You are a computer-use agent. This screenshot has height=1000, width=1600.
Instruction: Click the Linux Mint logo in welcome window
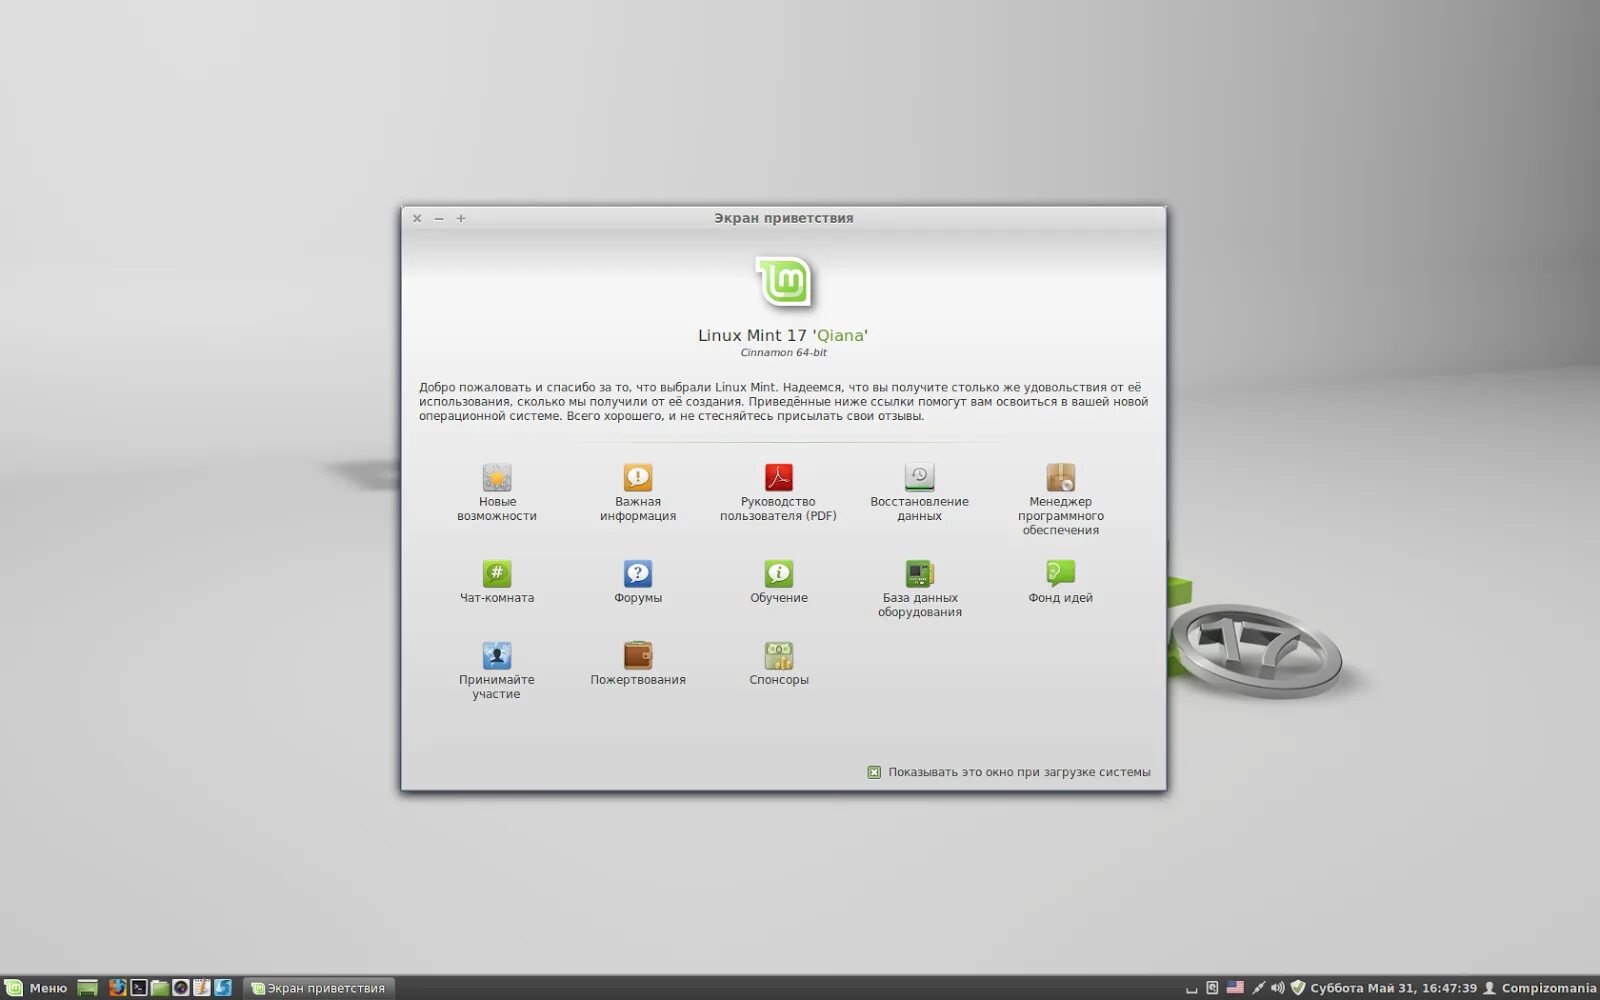coord(784,283)
